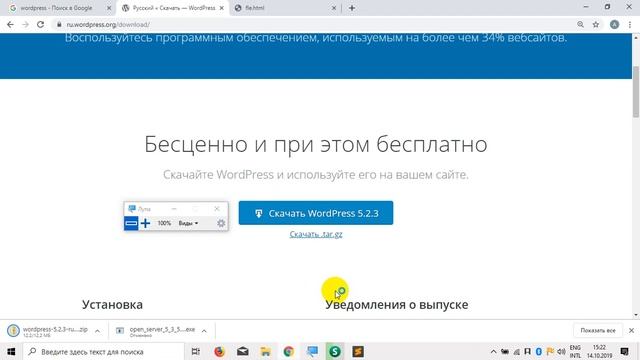This screenshot has height=360, width=640.
Task: Close the Google search tab
Action: click(109, 8)
